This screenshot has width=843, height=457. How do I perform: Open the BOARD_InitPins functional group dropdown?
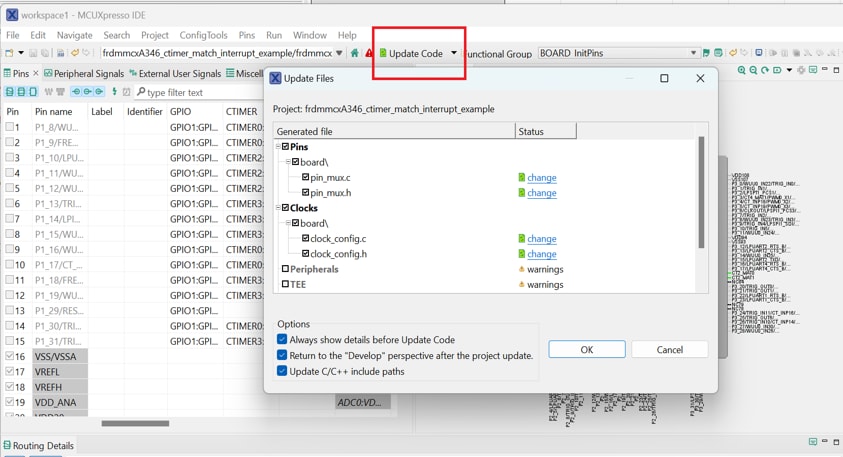click(x=693, y=53)
